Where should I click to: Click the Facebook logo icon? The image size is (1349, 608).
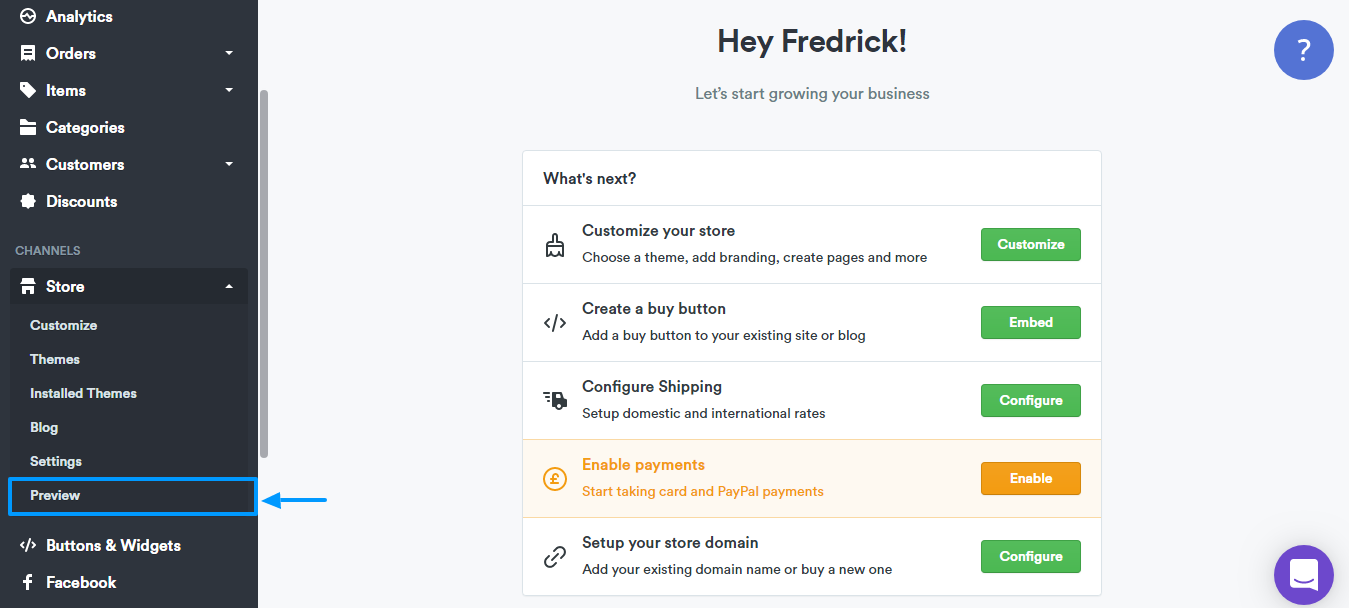(28, 582)
